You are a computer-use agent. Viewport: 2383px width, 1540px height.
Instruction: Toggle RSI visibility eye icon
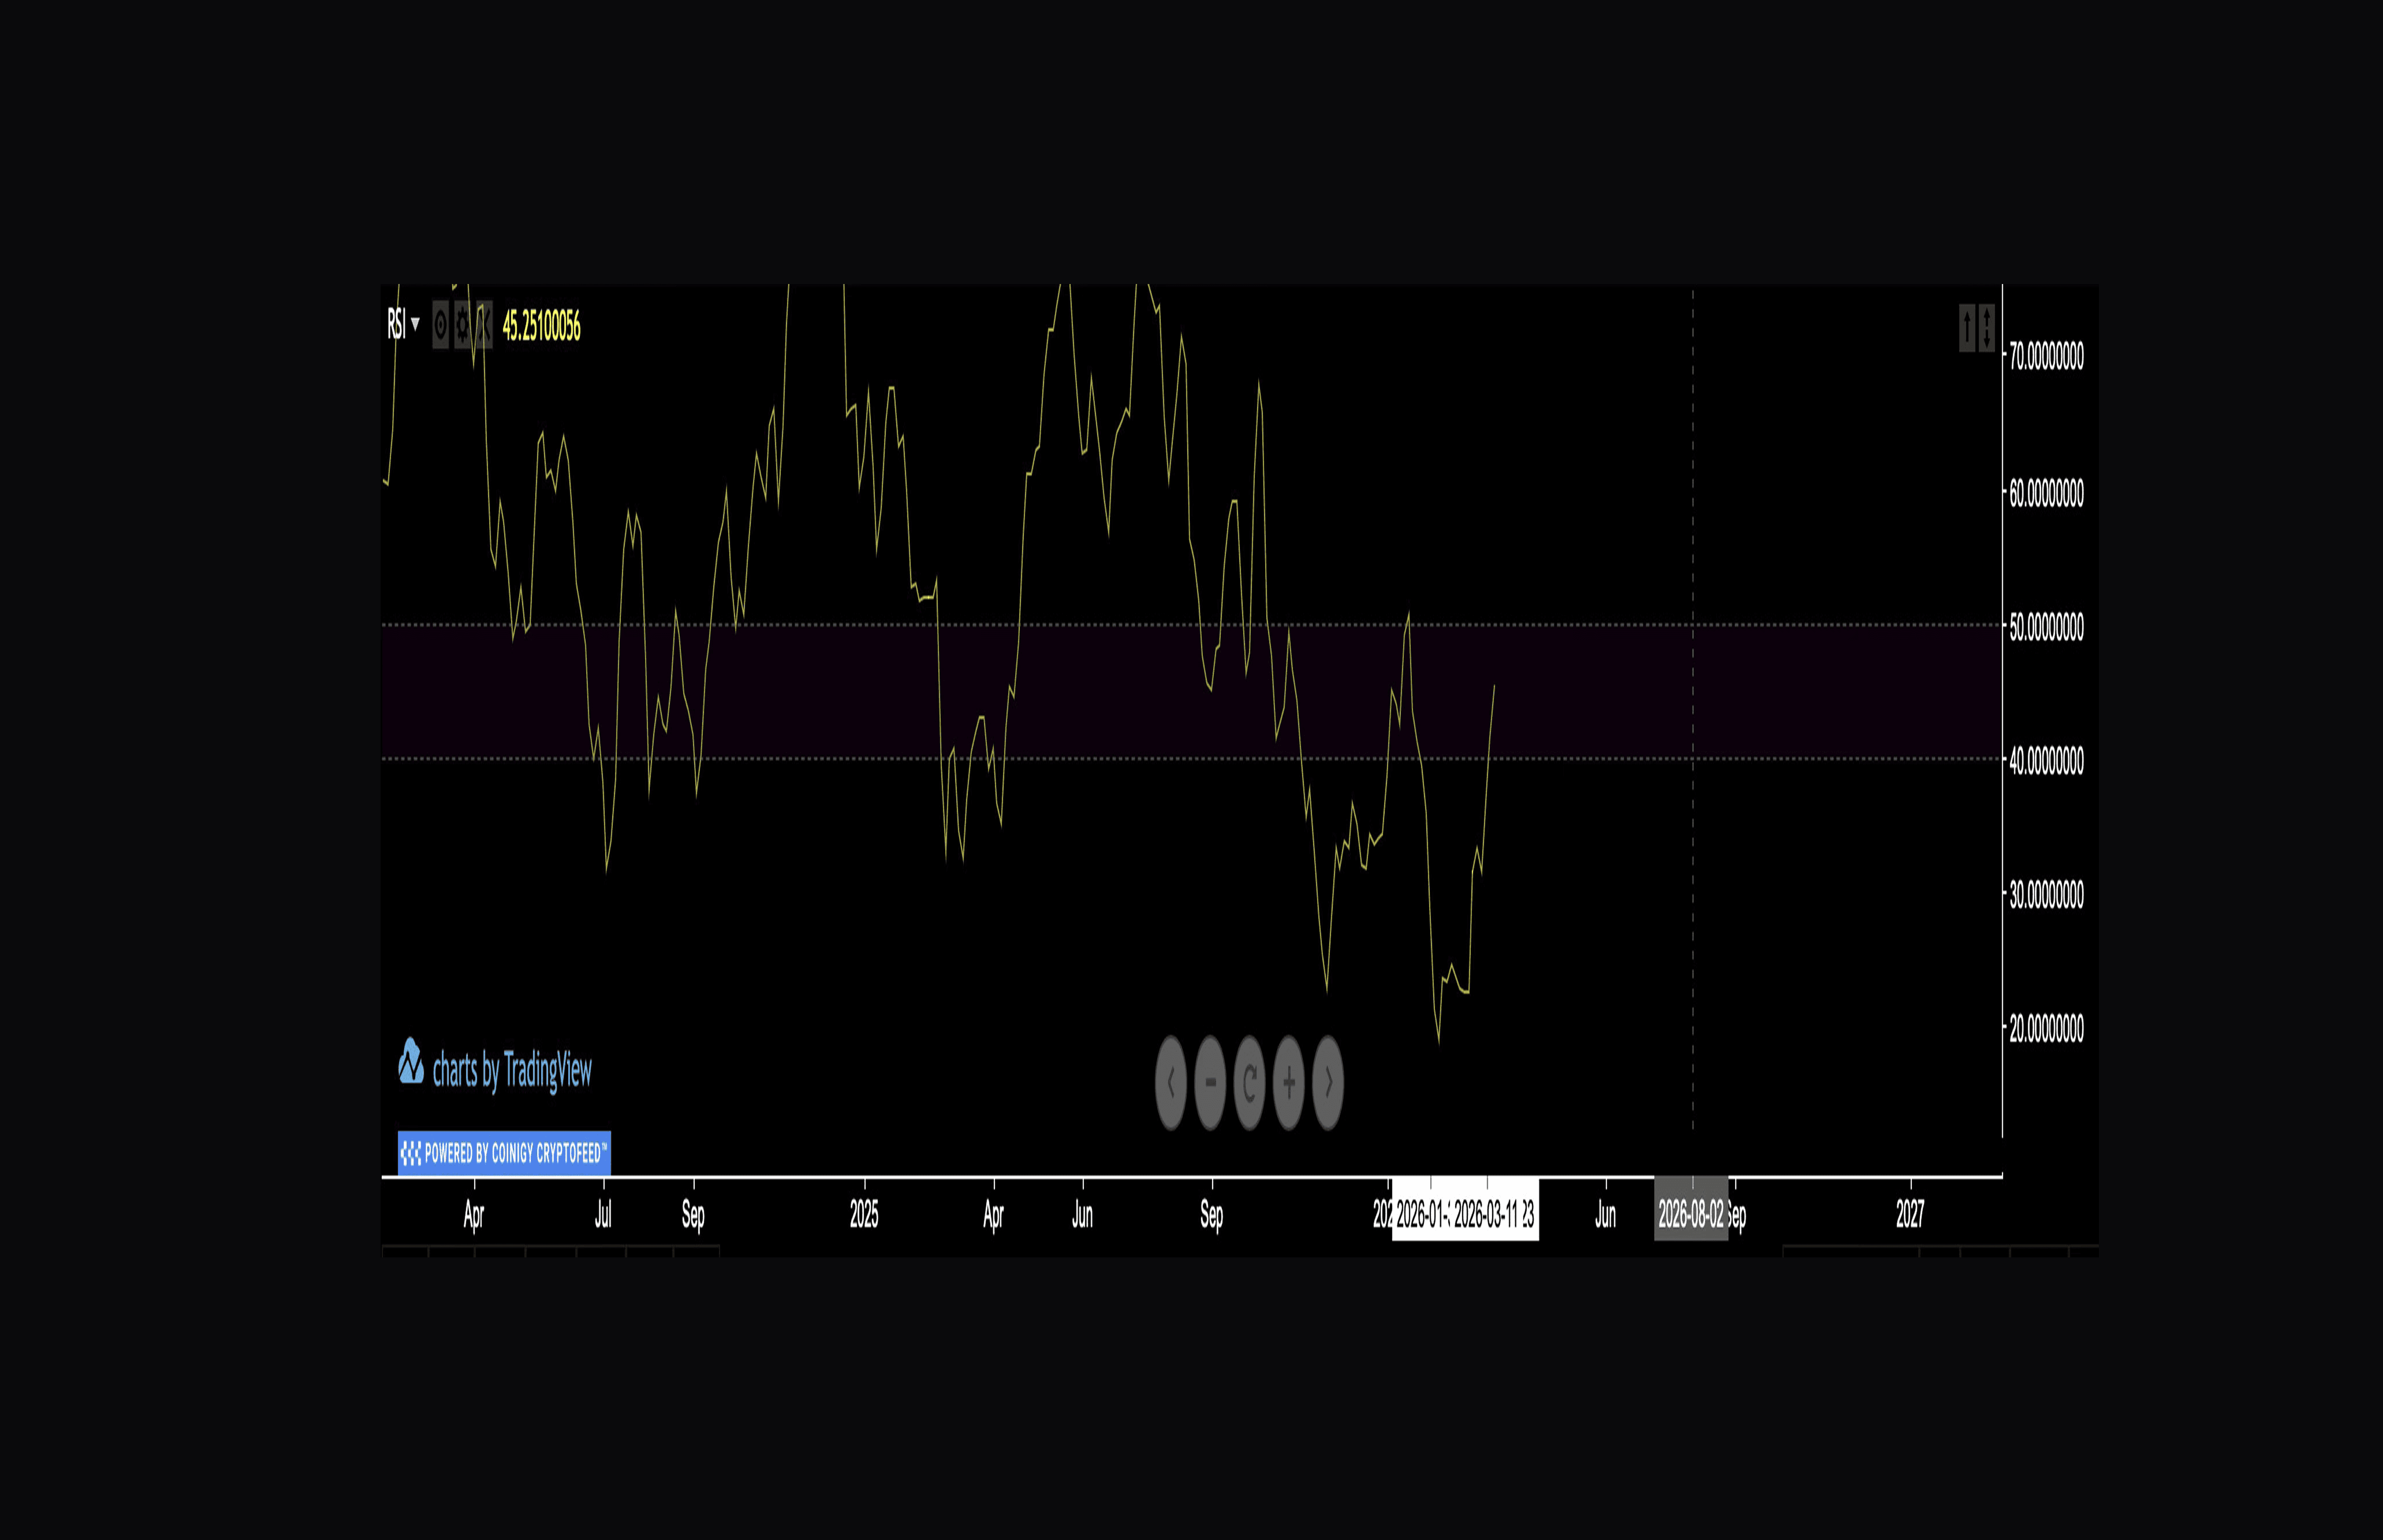coord(440,325)
